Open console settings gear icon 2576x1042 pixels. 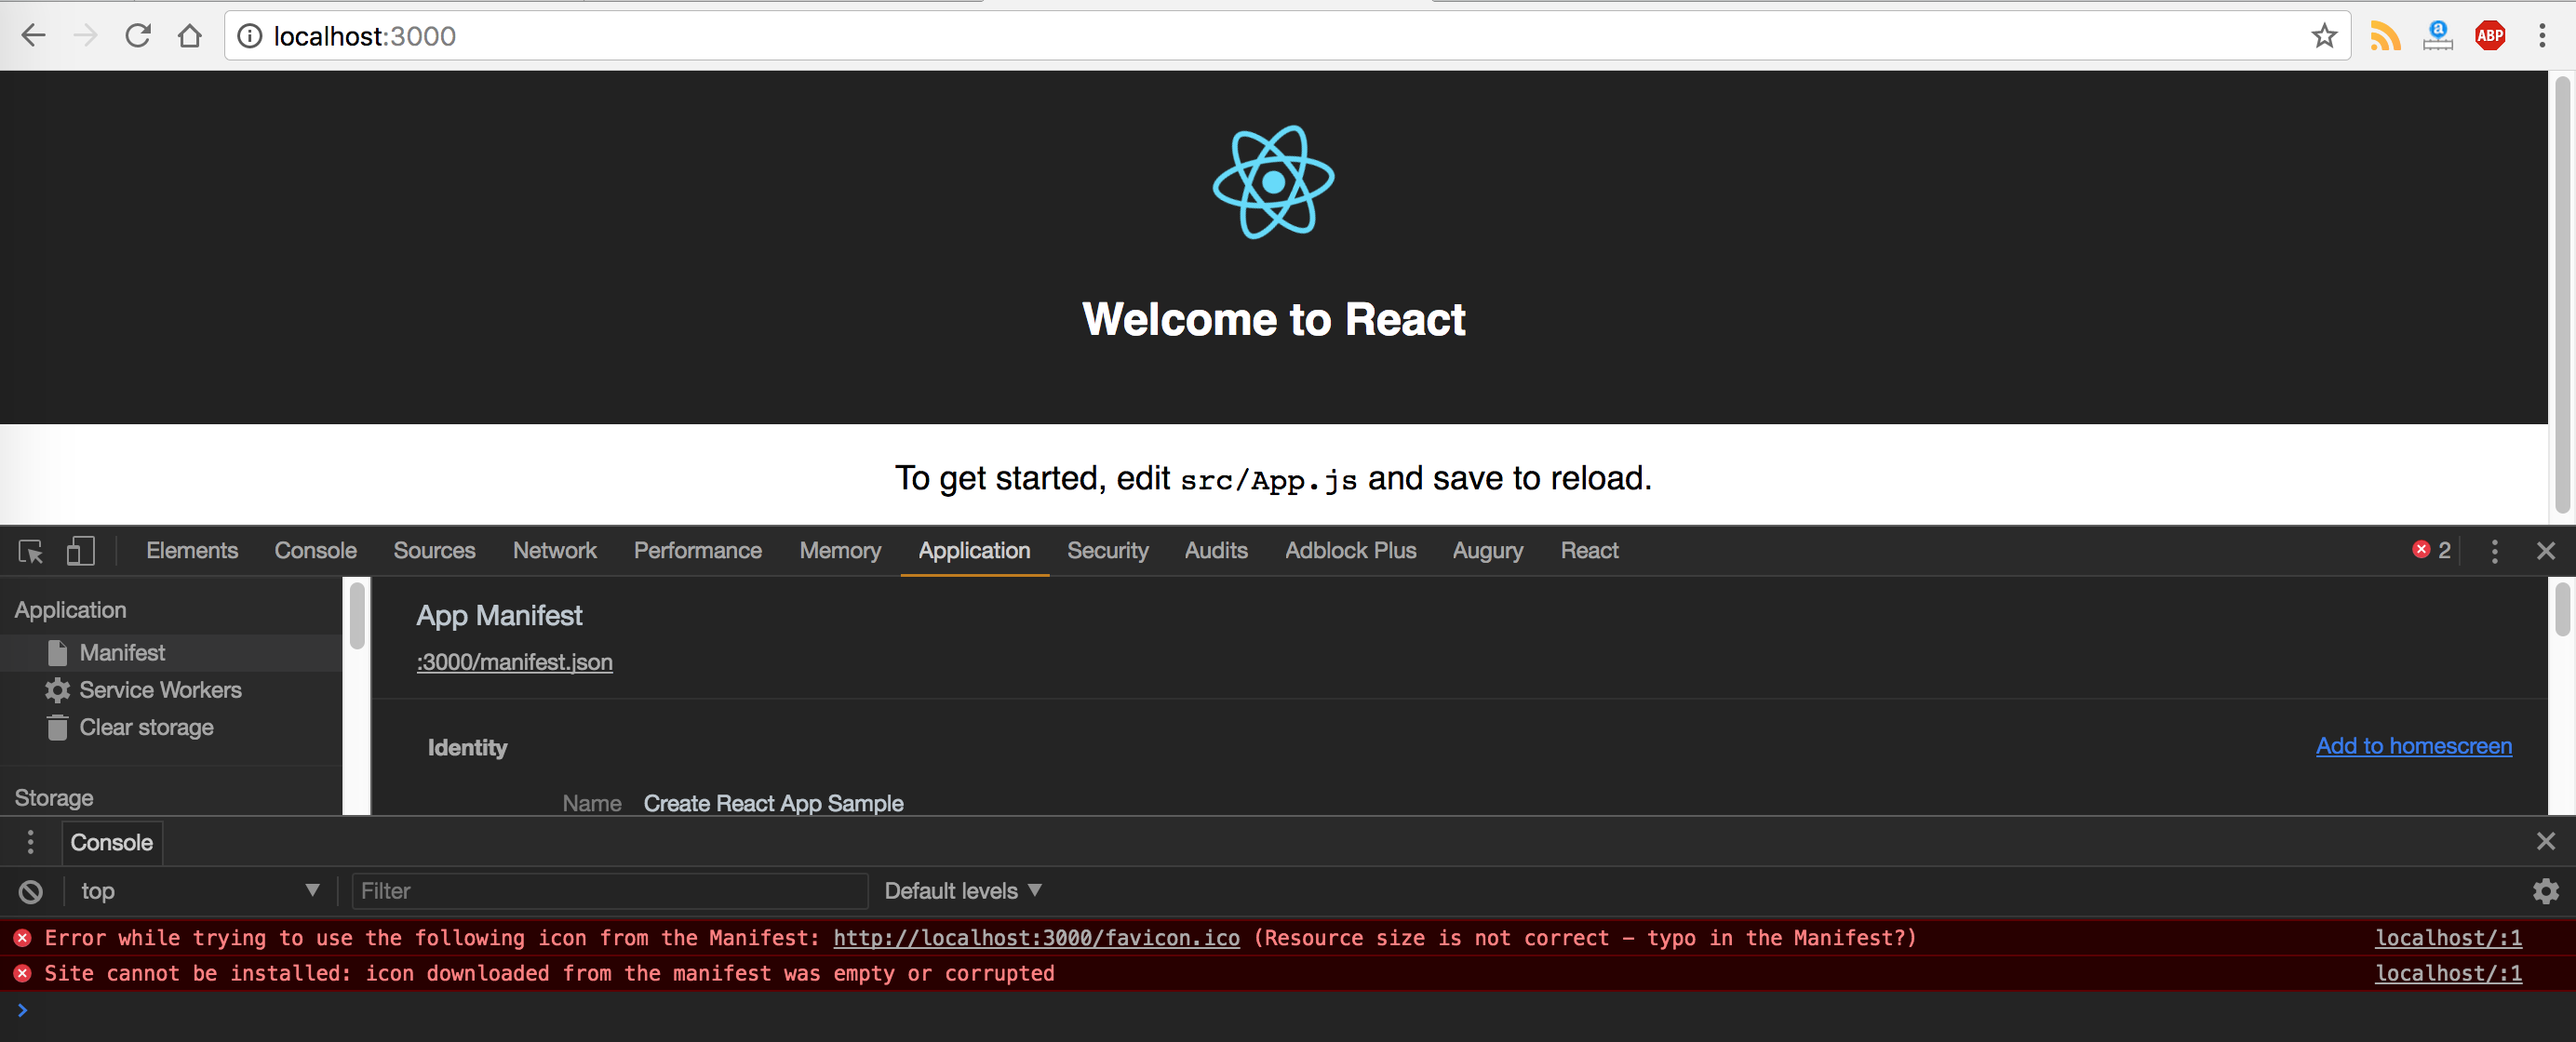(2545, 891)
